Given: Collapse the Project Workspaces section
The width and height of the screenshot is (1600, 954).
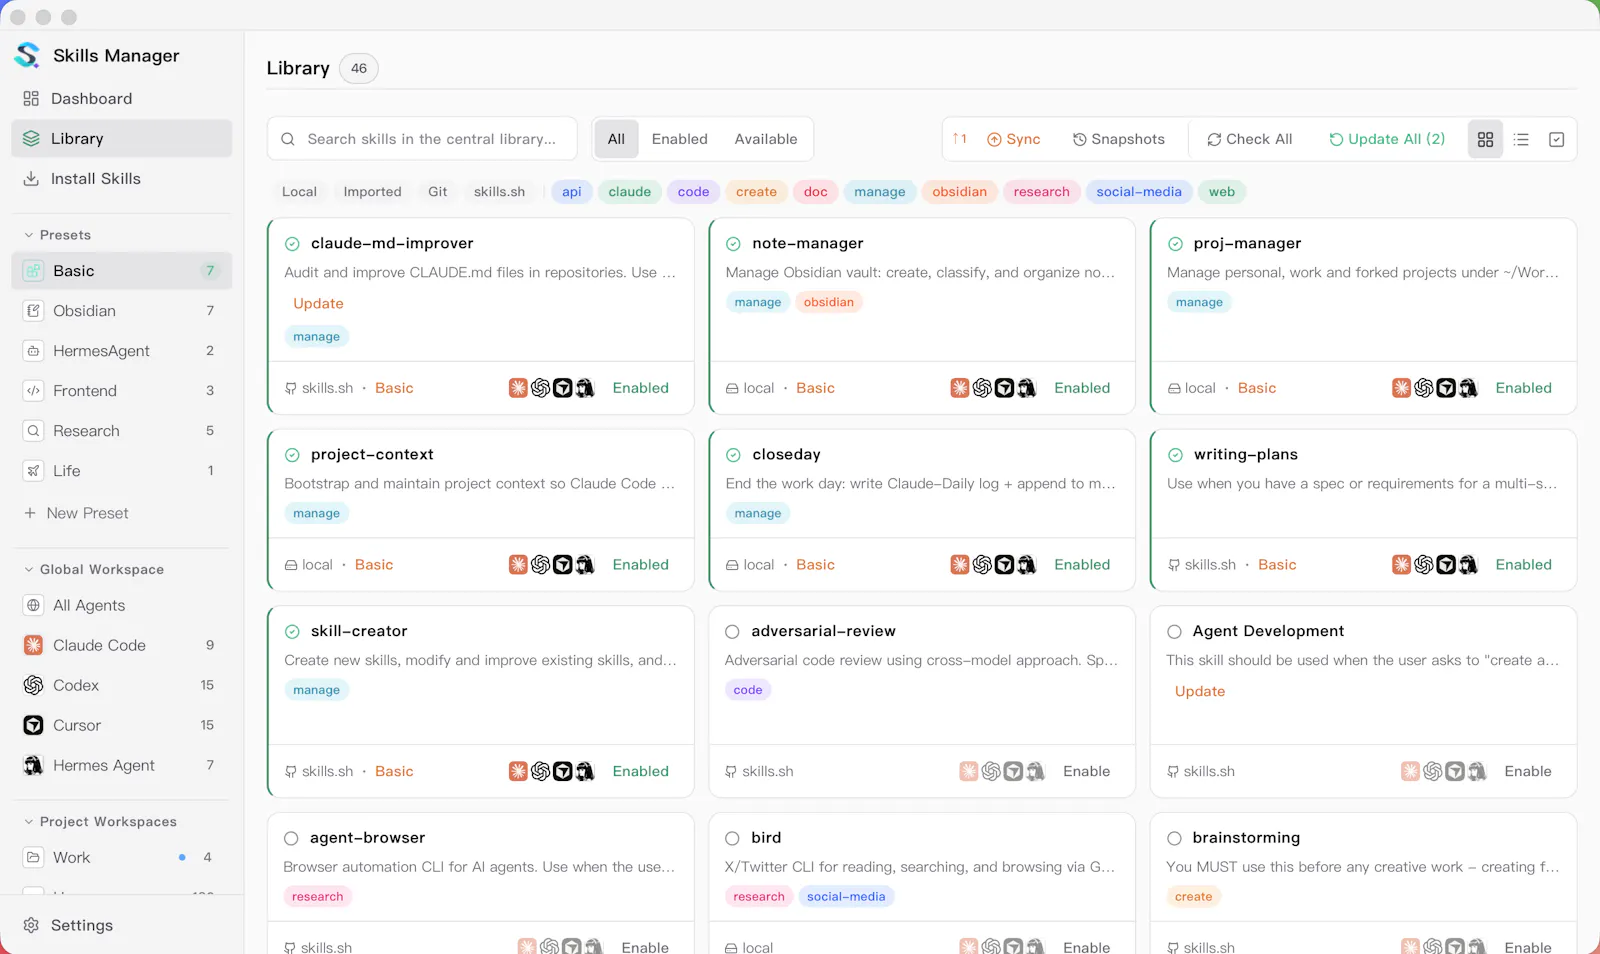Looking at the screenshot, I should tap(100, 821).
